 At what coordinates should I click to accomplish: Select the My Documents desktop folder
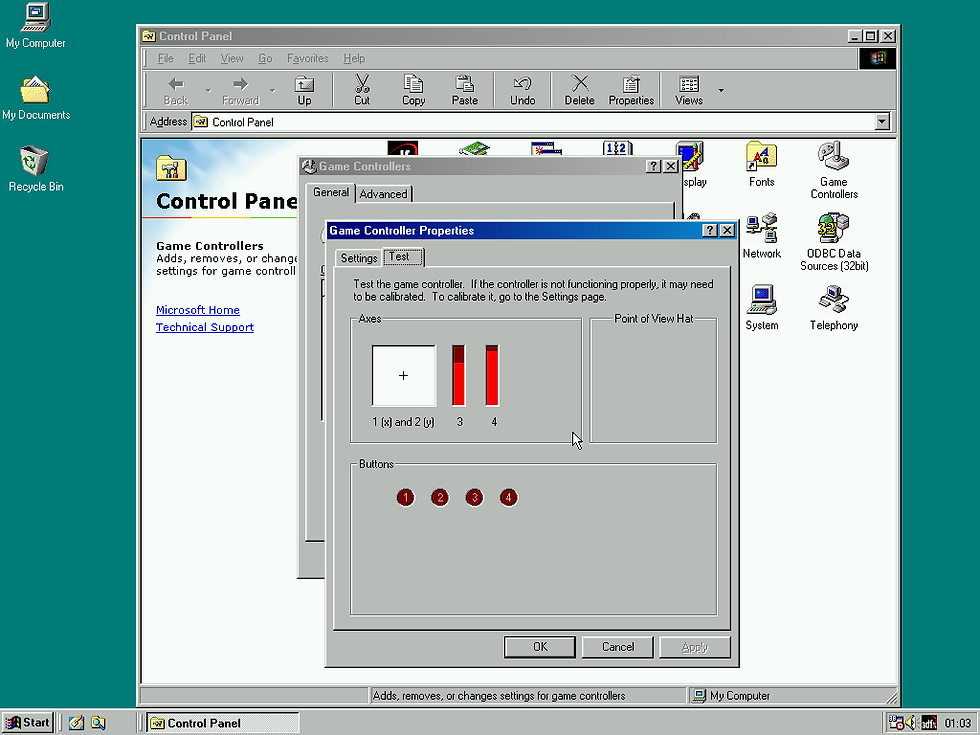[x=36, y=98]
